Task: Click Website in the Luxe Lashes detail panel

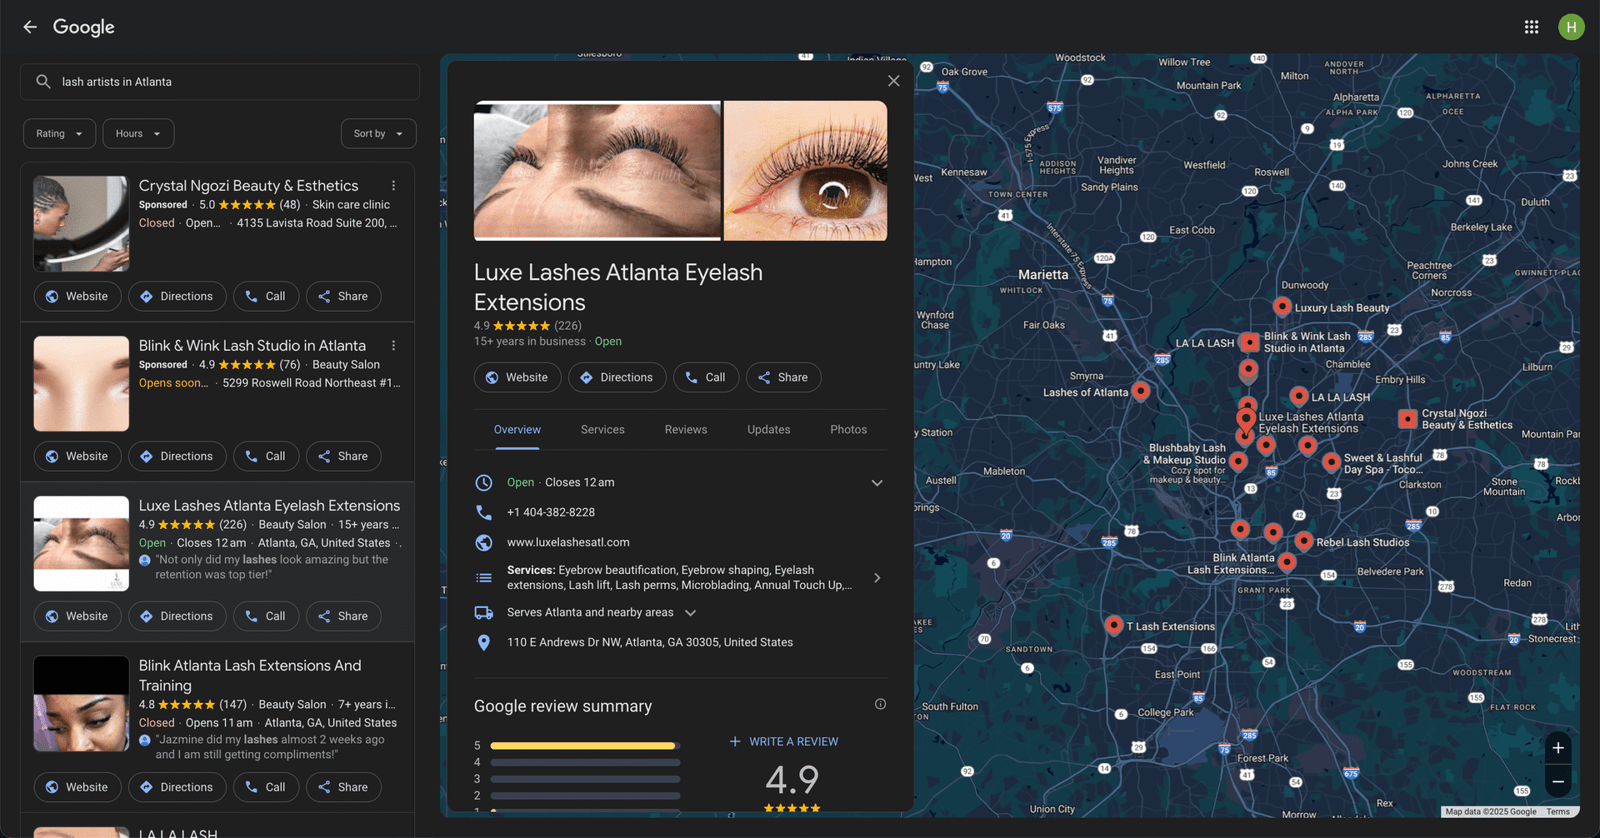Action: (x=517, y=378)
